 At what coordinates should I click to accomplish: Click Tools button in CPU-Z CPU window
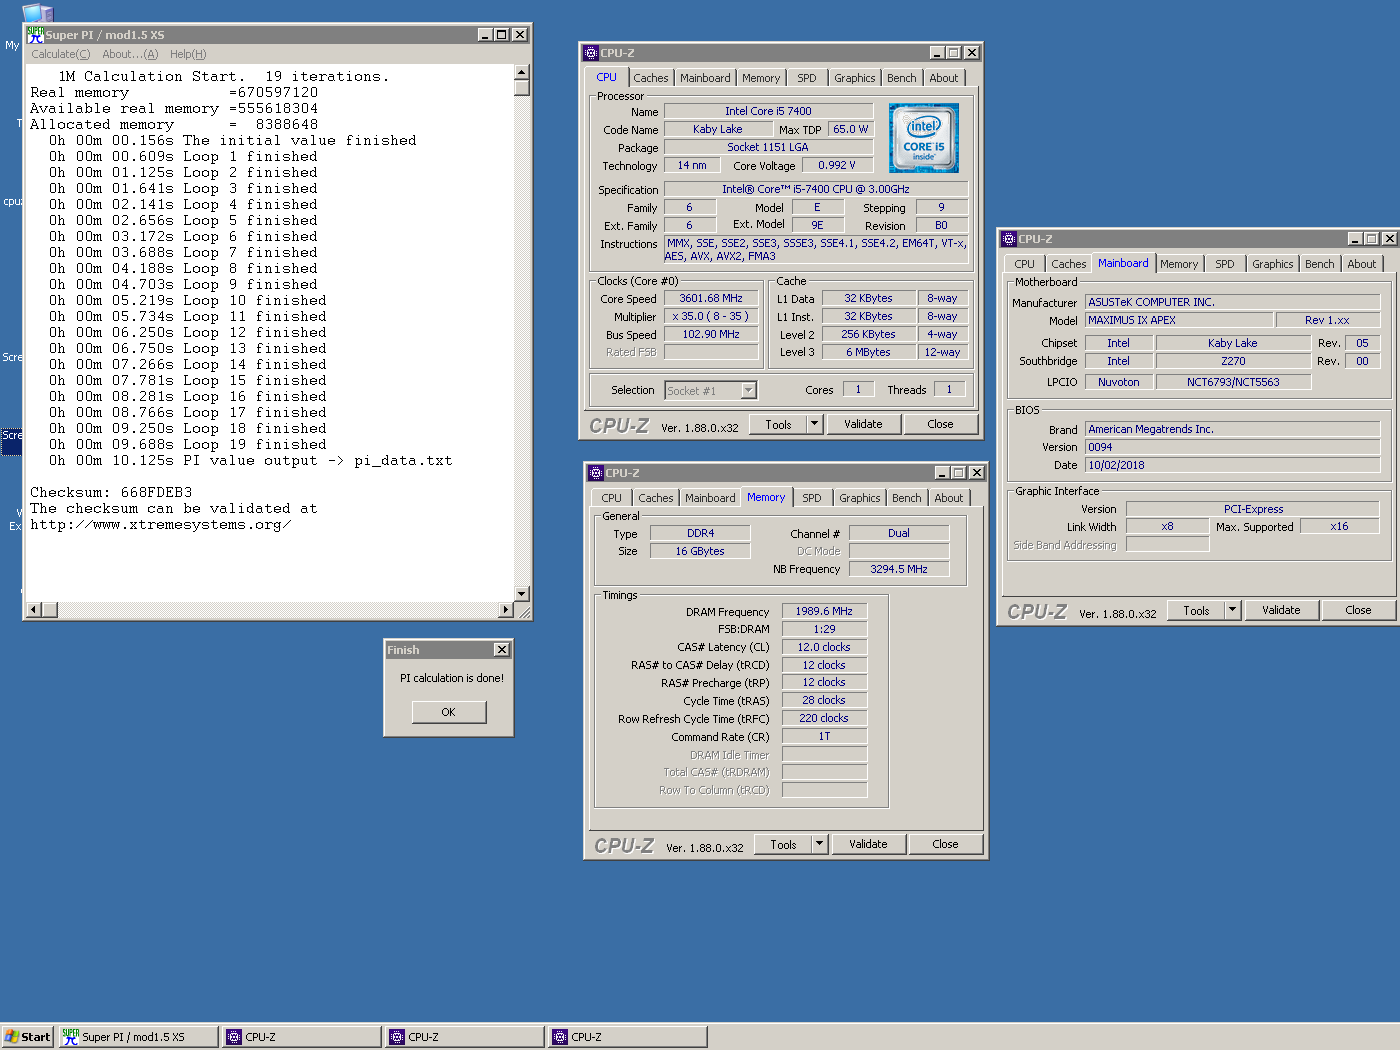click(778, 424)
